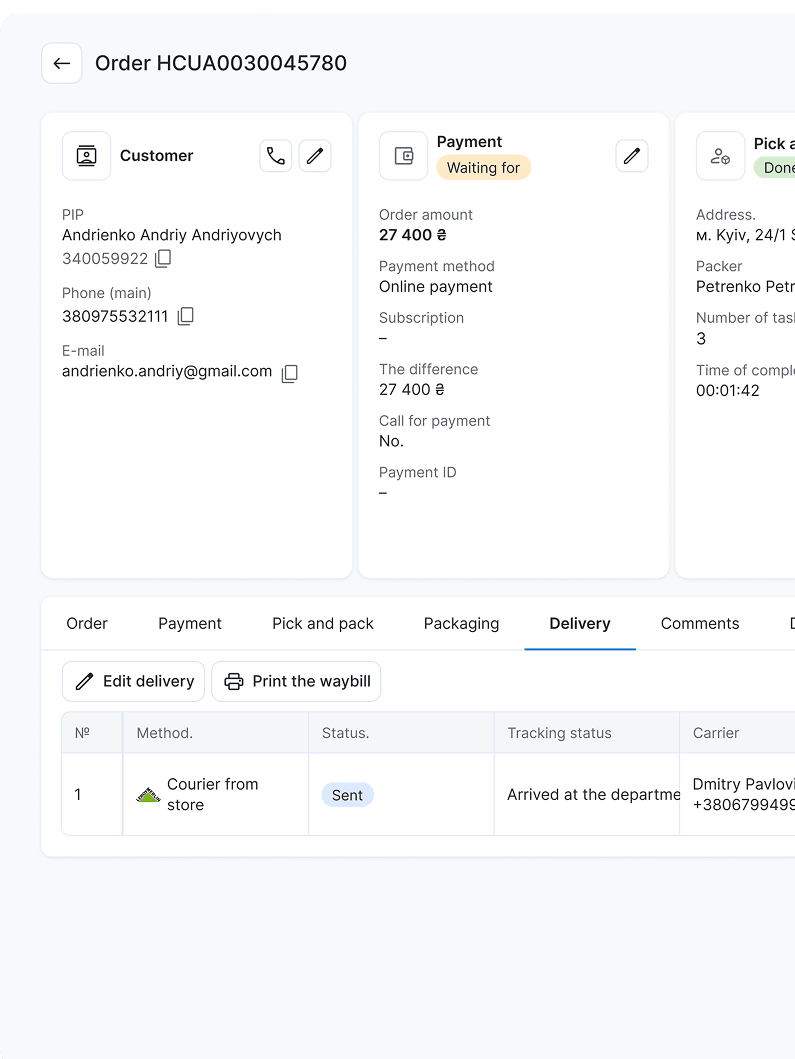Viewport: 795px width, 1059px height.
Task: Copy the customer ID 340059922
Action: pyautogui.click(x=163, y=258)
